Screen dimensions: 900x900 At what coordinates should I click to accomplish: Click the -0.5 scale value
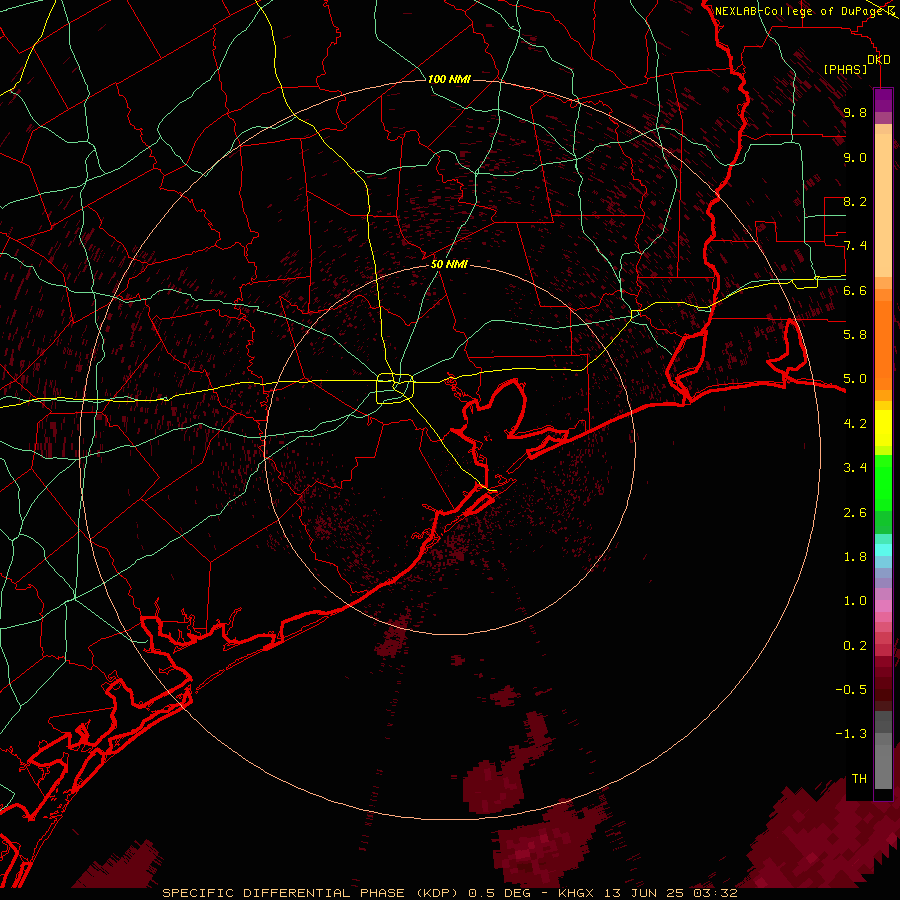[851, 690]
